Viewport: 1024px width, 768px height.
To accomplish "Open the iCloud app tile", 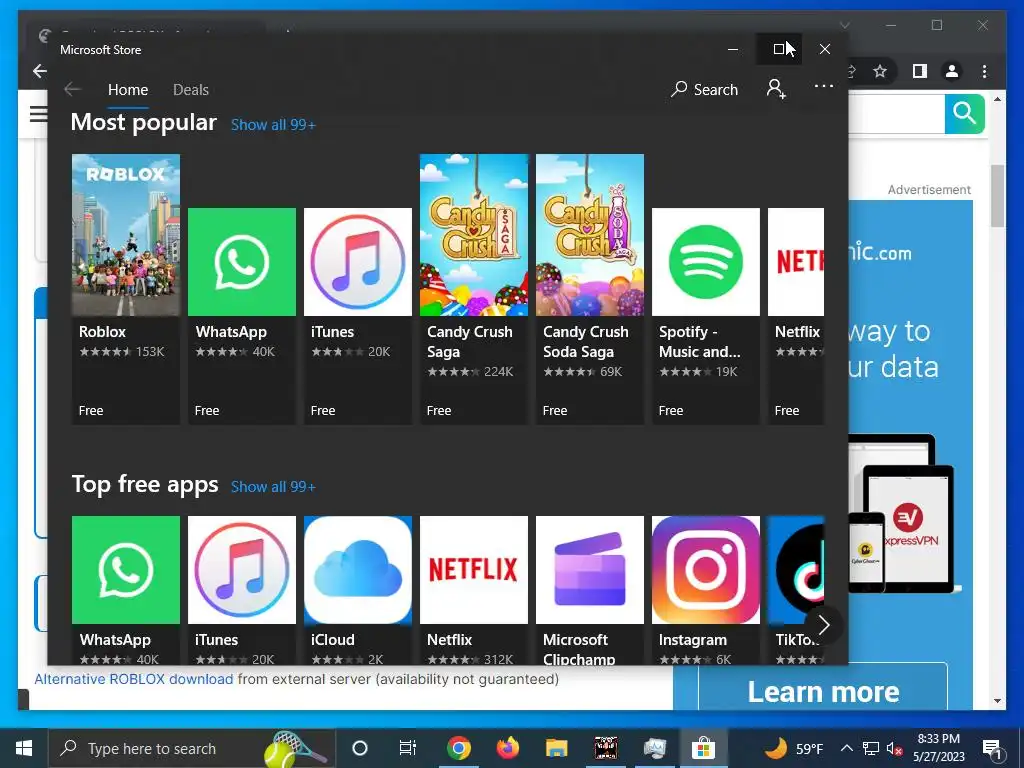I will pos(358,590).
